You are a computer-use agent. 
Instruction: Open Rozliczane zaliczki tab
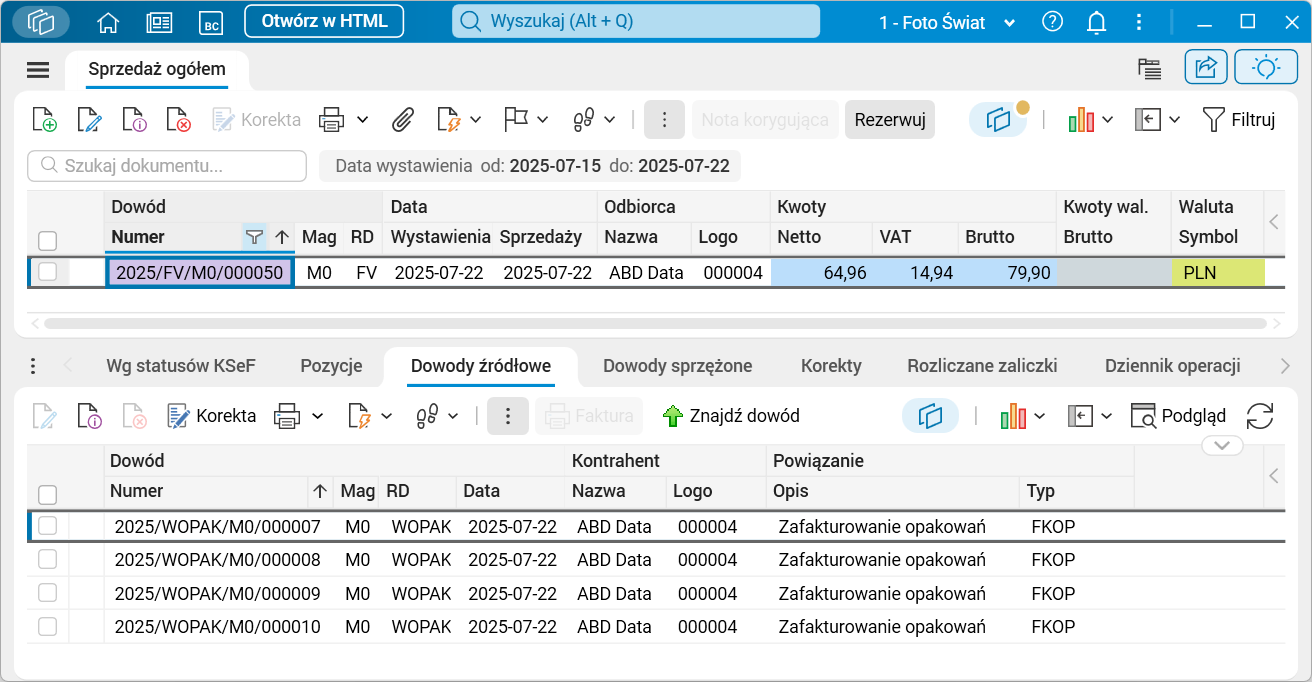click(982, 366)
